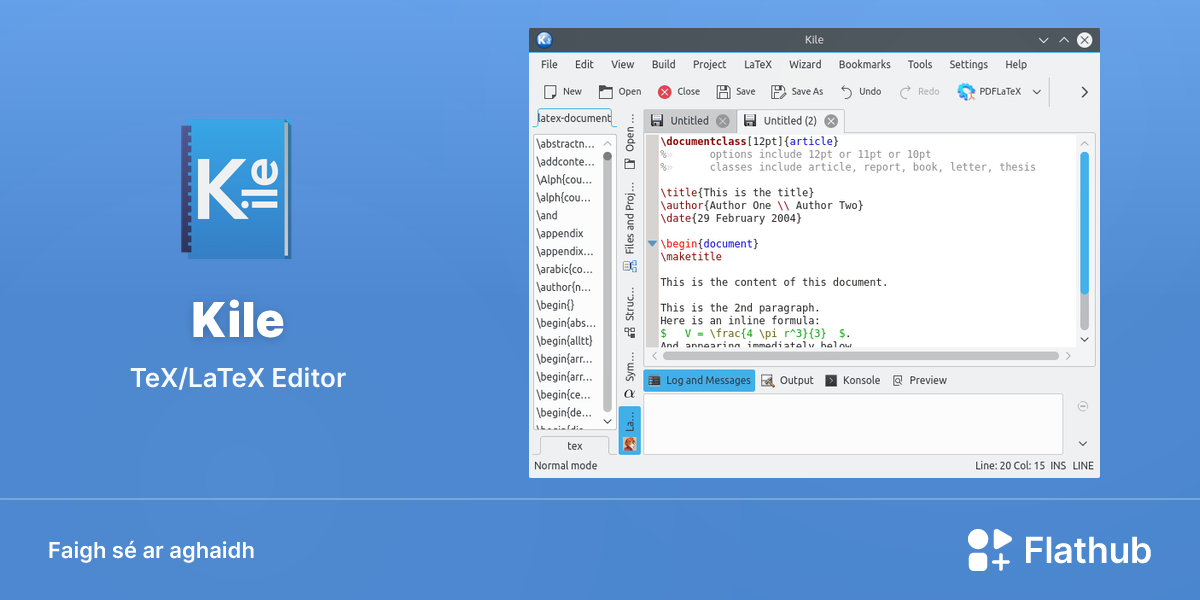
Task: Select the tex tab below command list
Action: pyautogui.click(x=575, y=446)
